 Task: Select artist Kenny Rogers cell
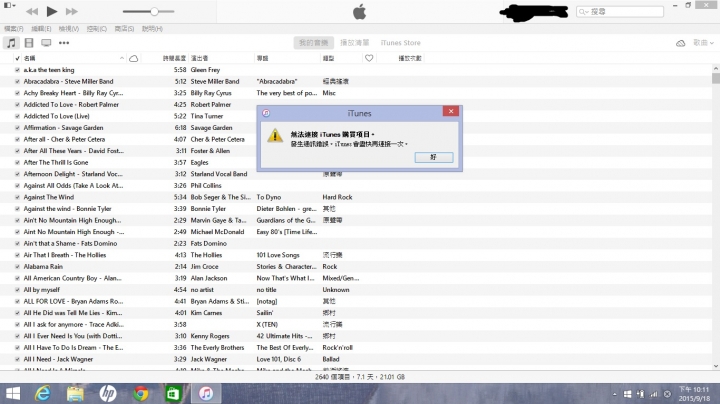[210, 336]
